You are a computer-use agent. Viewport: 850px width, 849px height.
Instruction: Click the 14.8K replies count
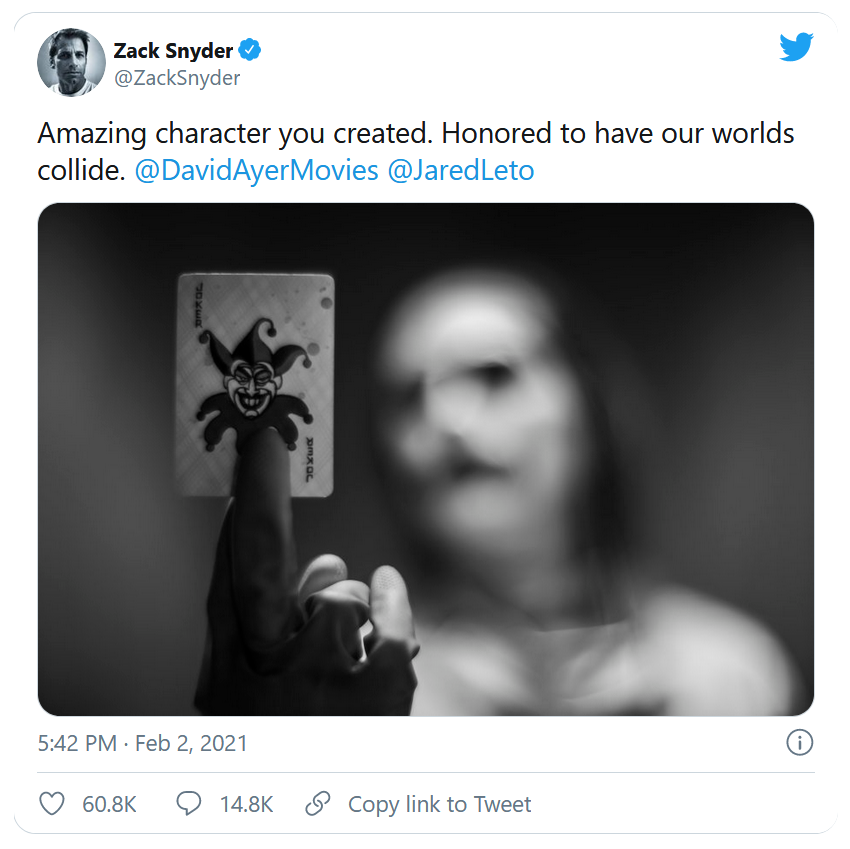tap(245, 804)
